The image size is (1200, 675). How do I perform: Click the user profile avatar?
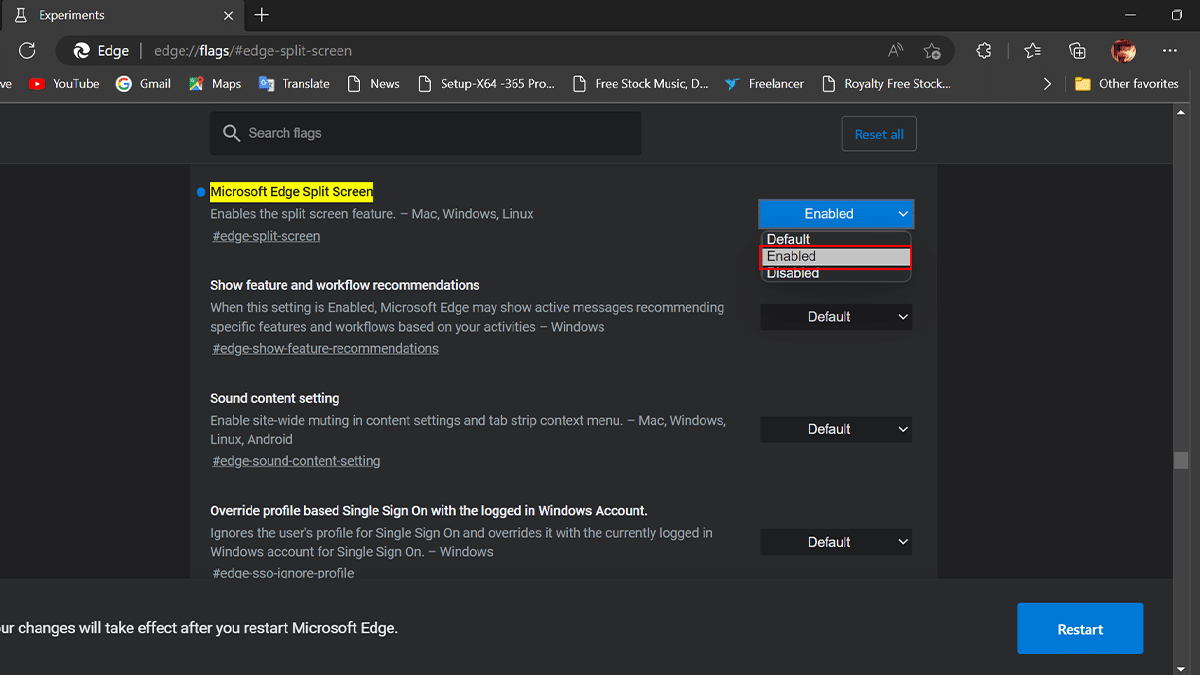(1123, 51)
